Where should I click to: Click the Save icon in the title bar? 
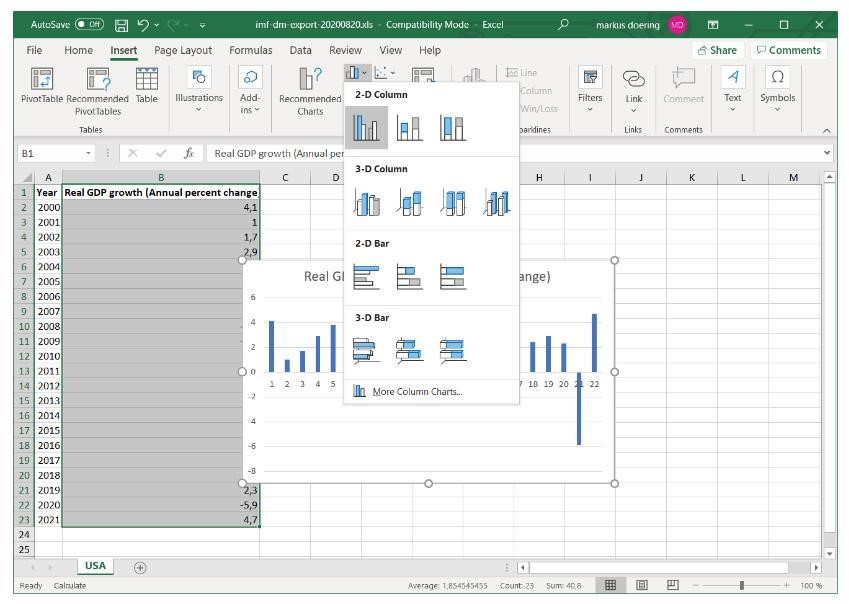121,24
